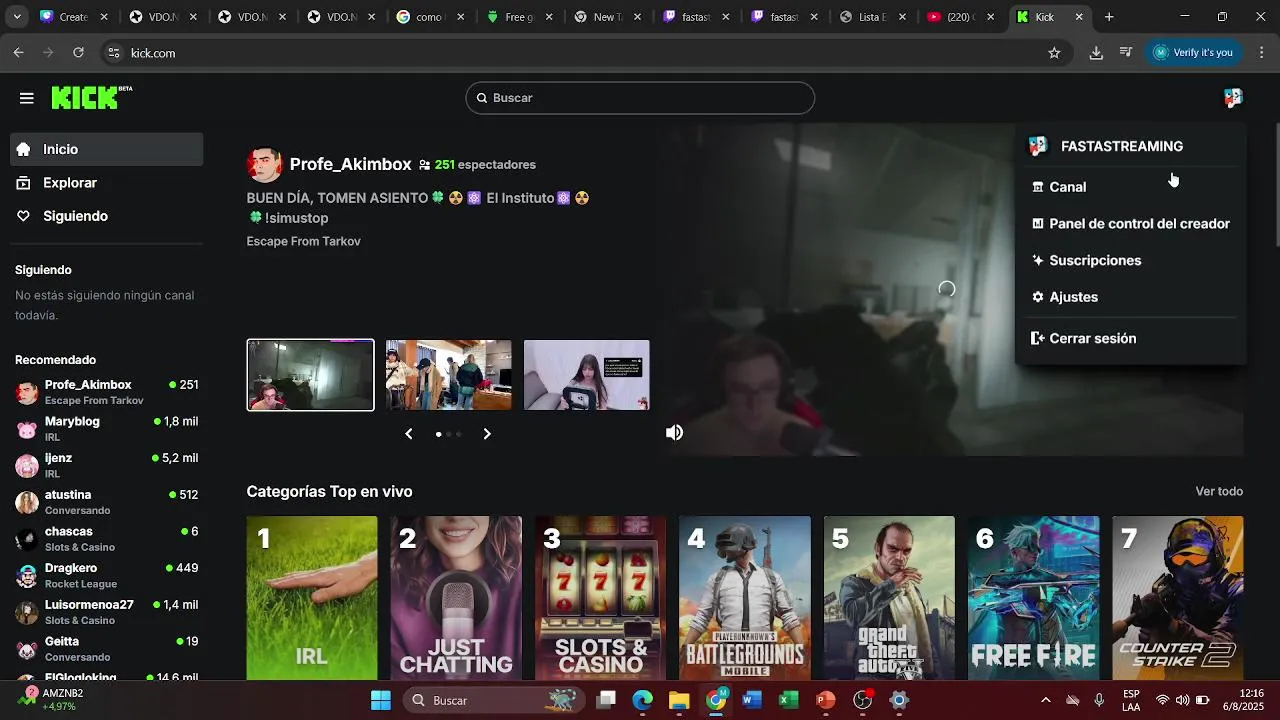Go back in browser history
The height and width of the screenshot is (720, 1280).
18,53
